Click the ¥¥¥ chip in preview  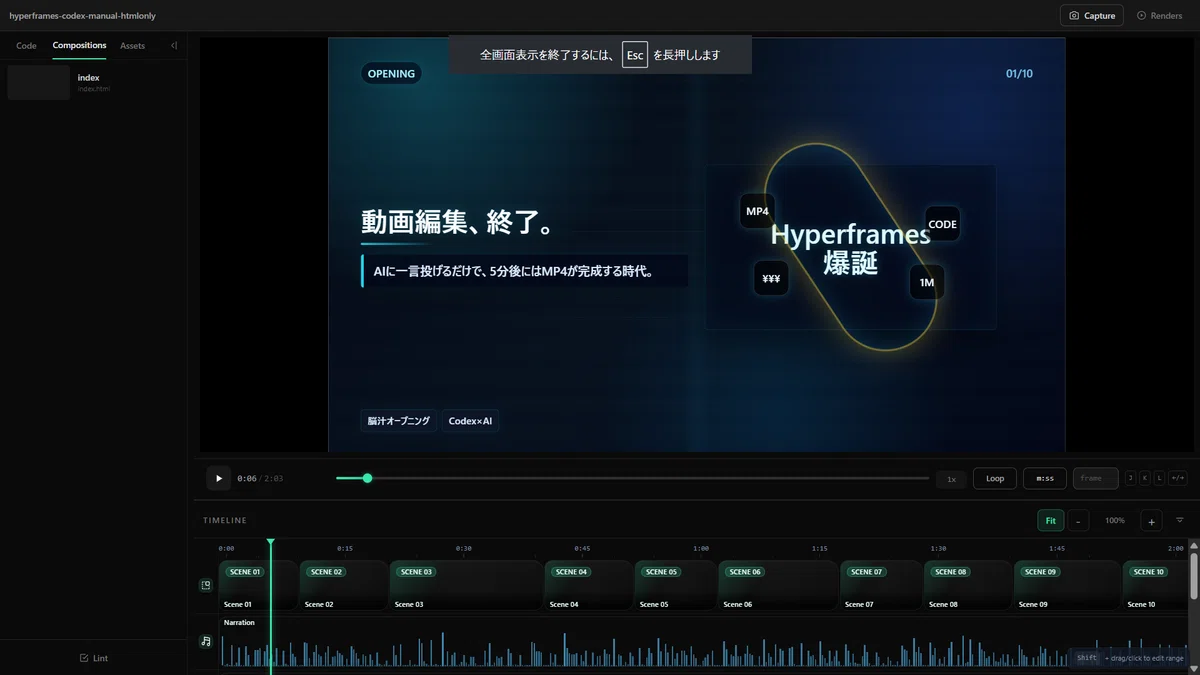pyautogui.click(x=771, y=279)
